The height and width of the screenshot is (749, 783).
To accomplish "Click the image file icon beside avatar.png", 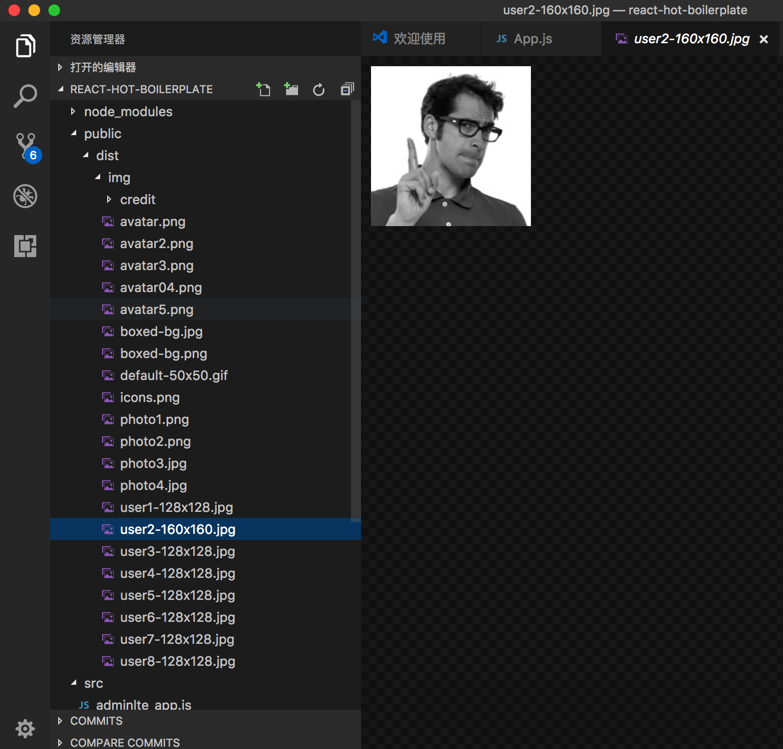I will pyautogui.click(x=108, y=222).
